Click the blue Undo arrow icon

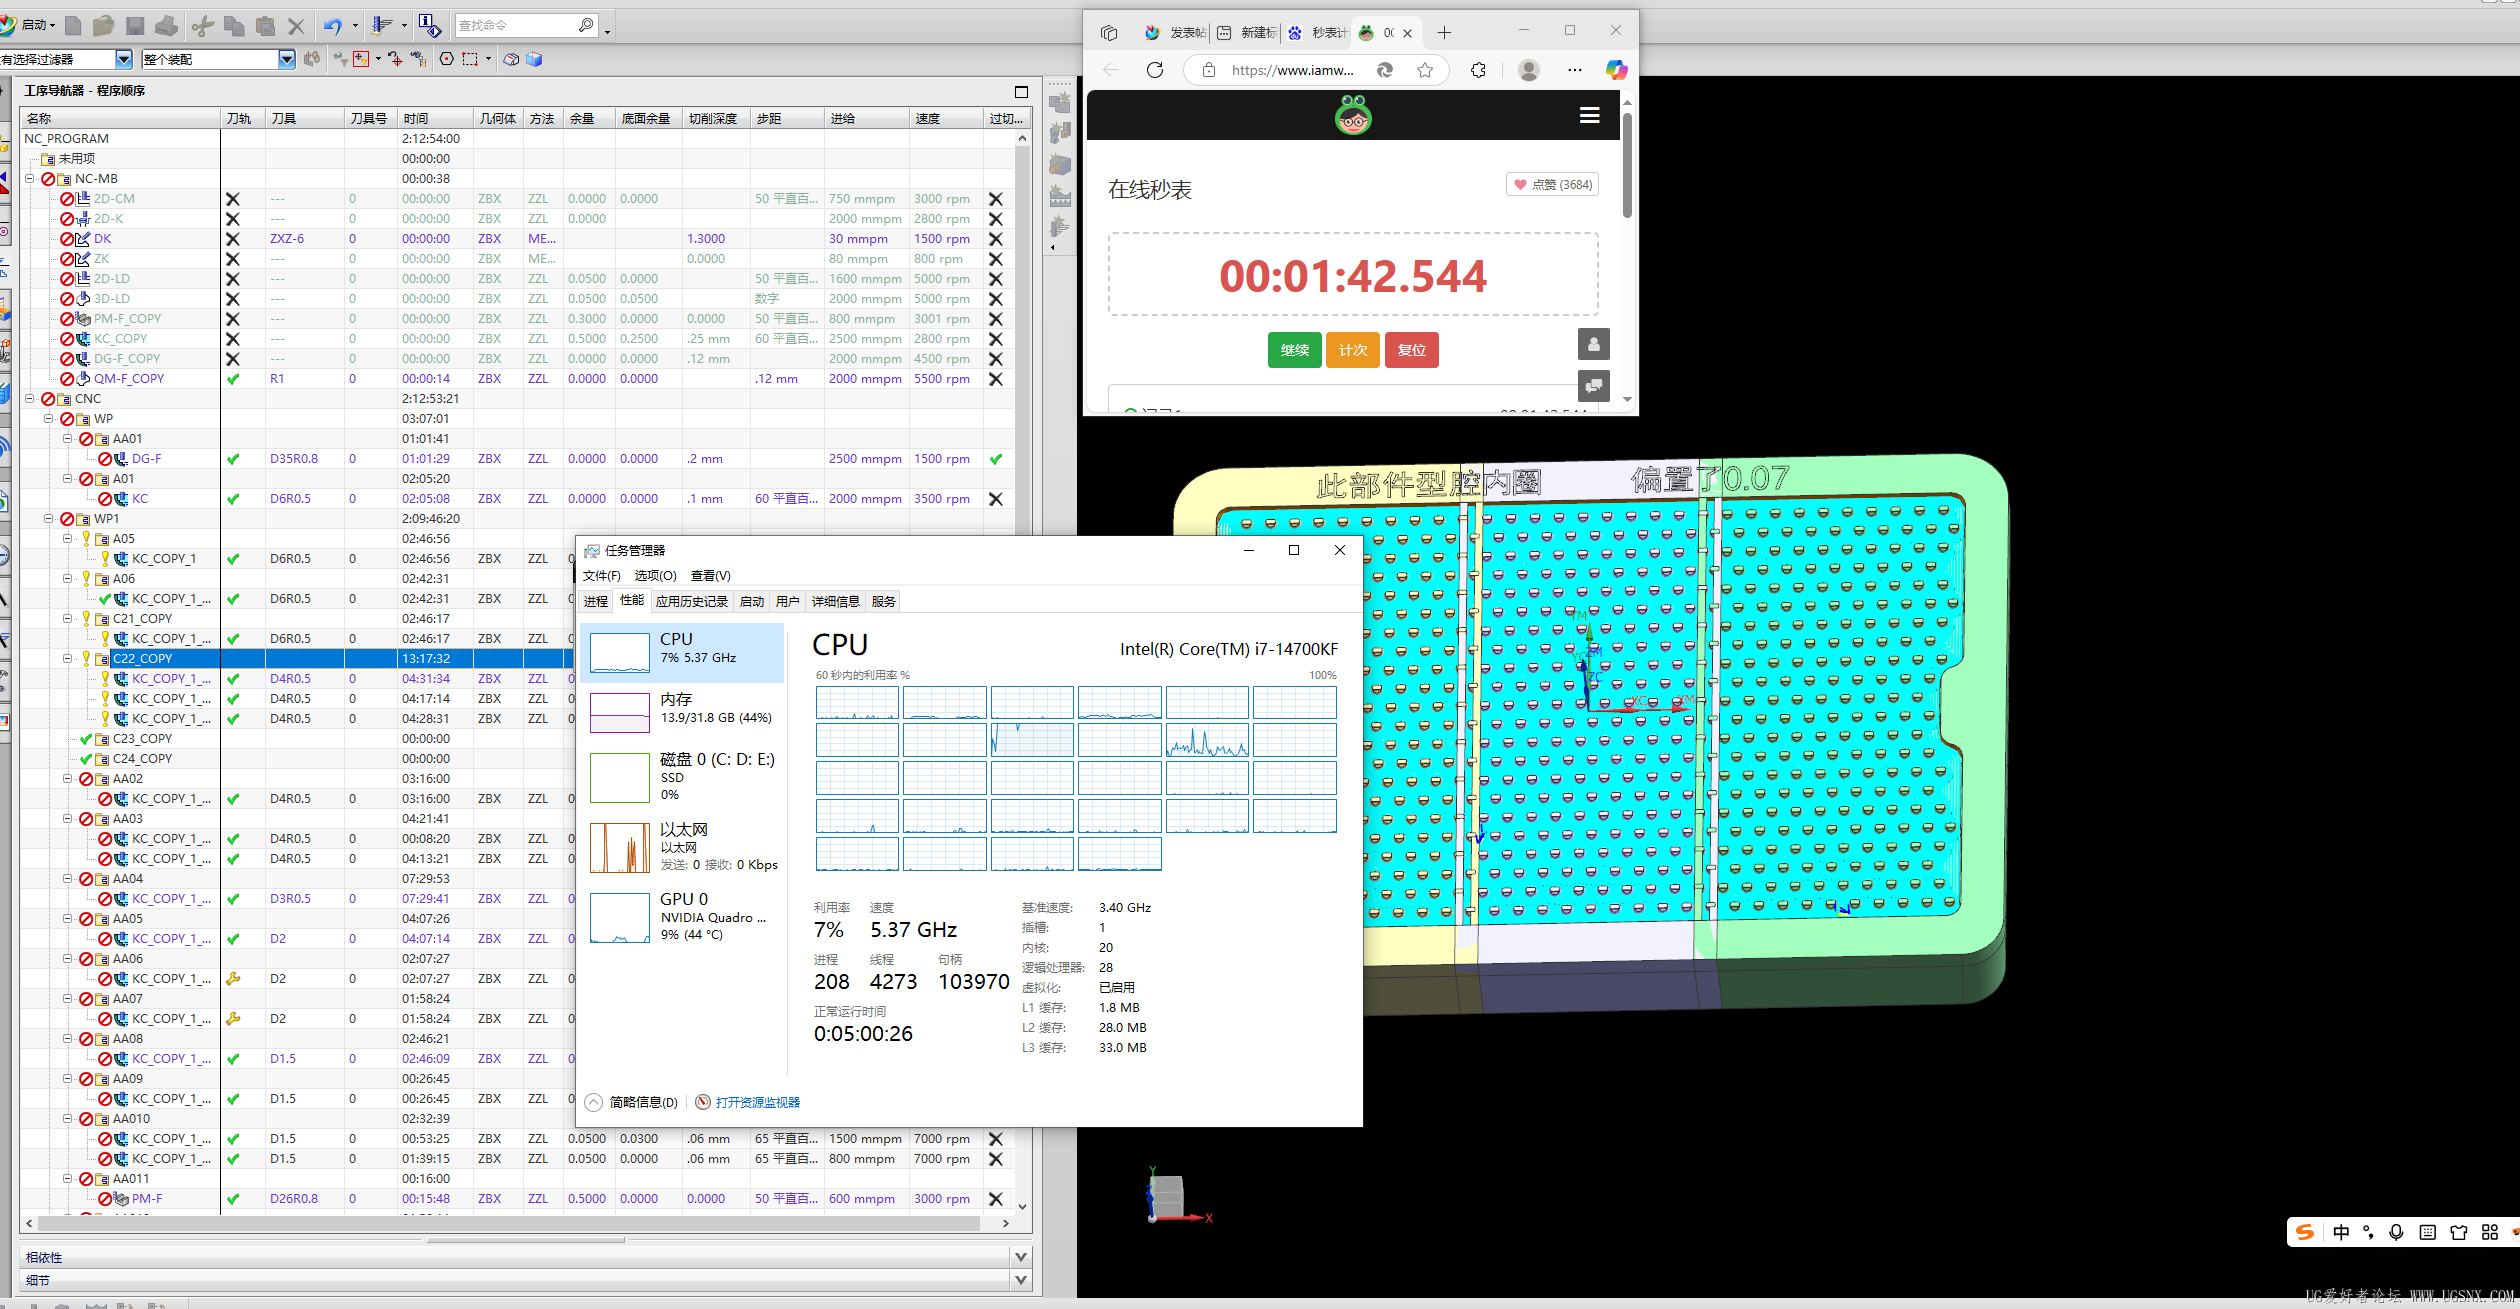(x=333, y=26)
